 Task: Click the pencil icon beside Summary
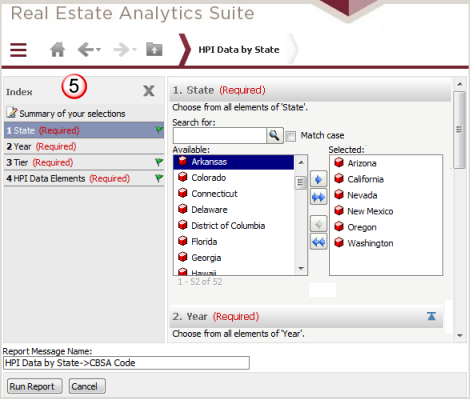click(x=12, y=113)
